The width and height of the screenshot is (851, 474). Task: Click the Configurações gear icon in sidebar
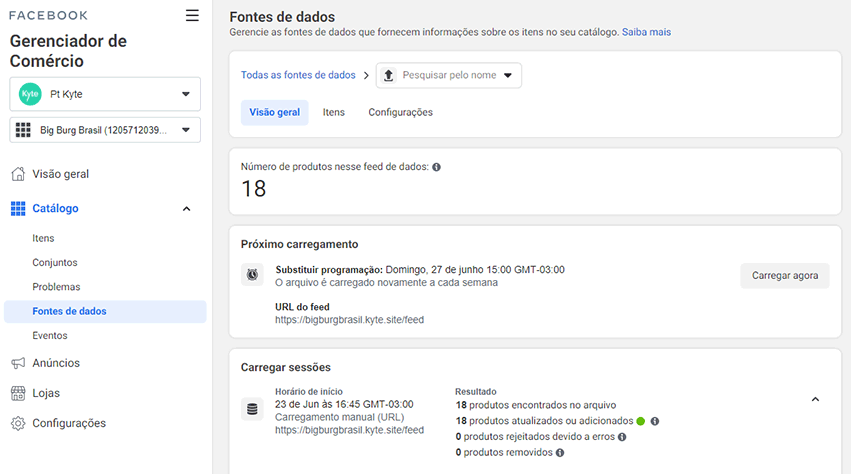click(18, 423)
